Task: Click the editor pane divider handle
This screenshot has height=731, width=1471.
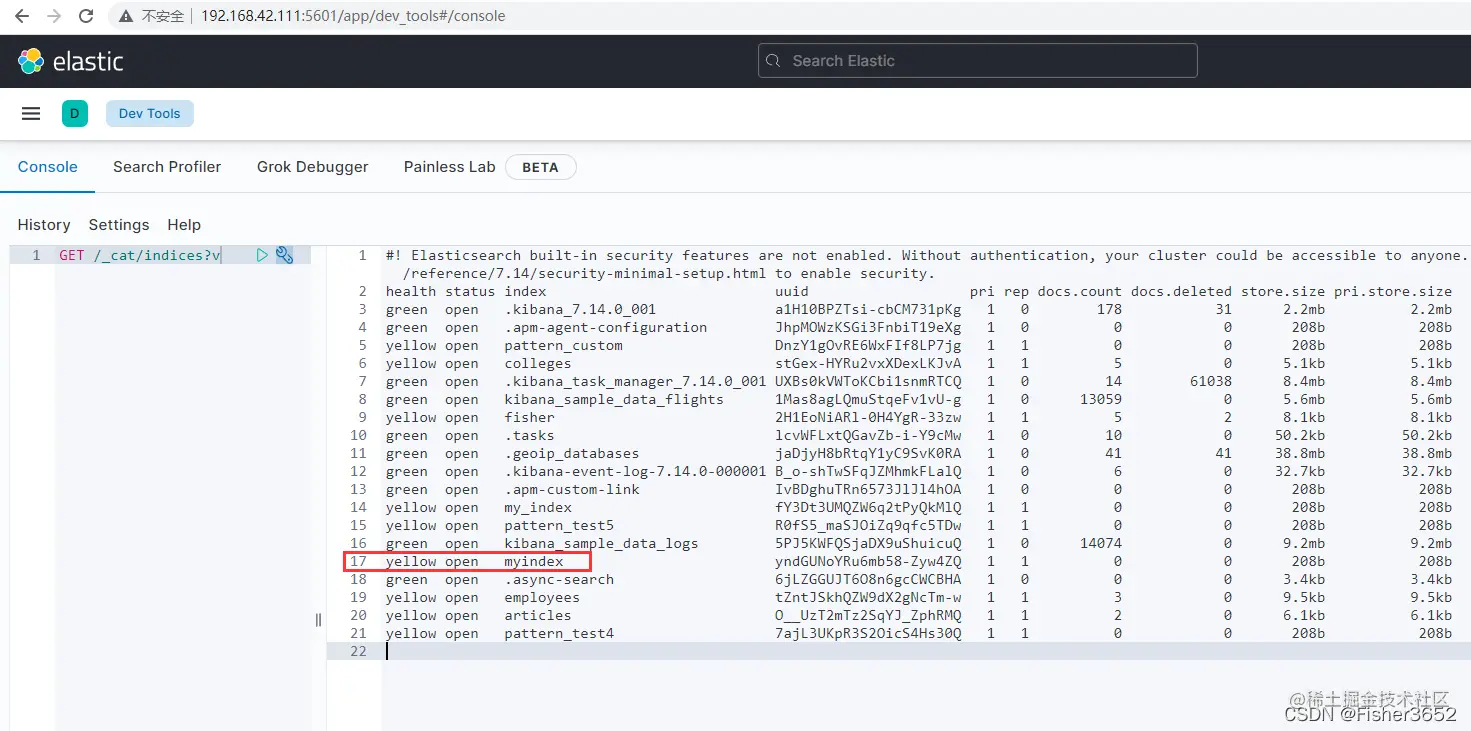Action: pyautogui.click(x=319, y=620)
